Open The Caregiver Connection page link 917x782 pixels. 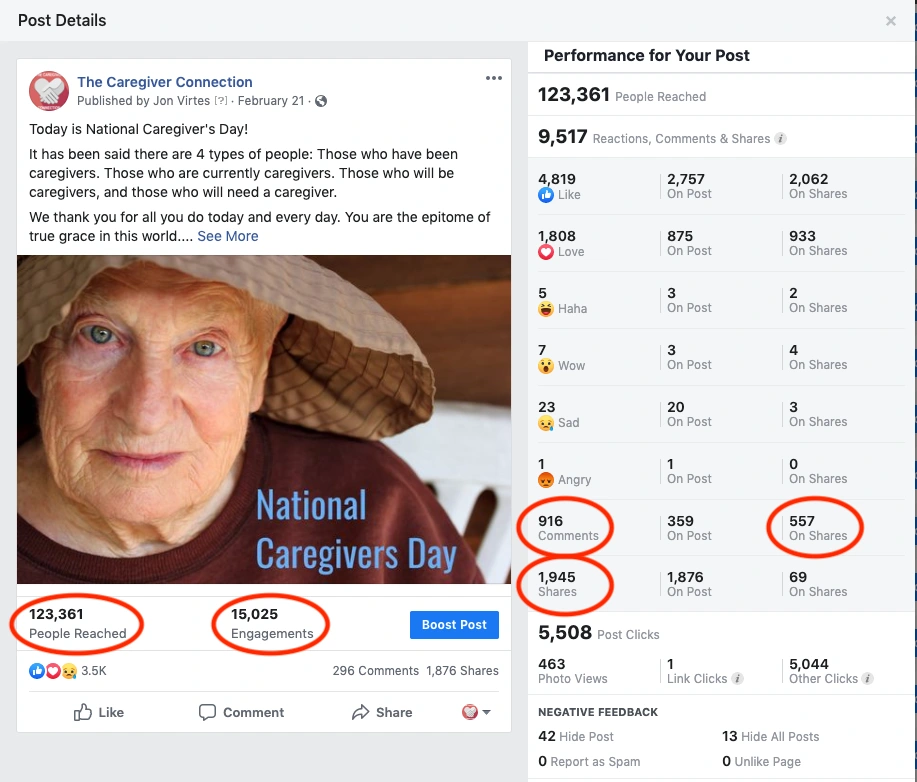pos(165,82)
